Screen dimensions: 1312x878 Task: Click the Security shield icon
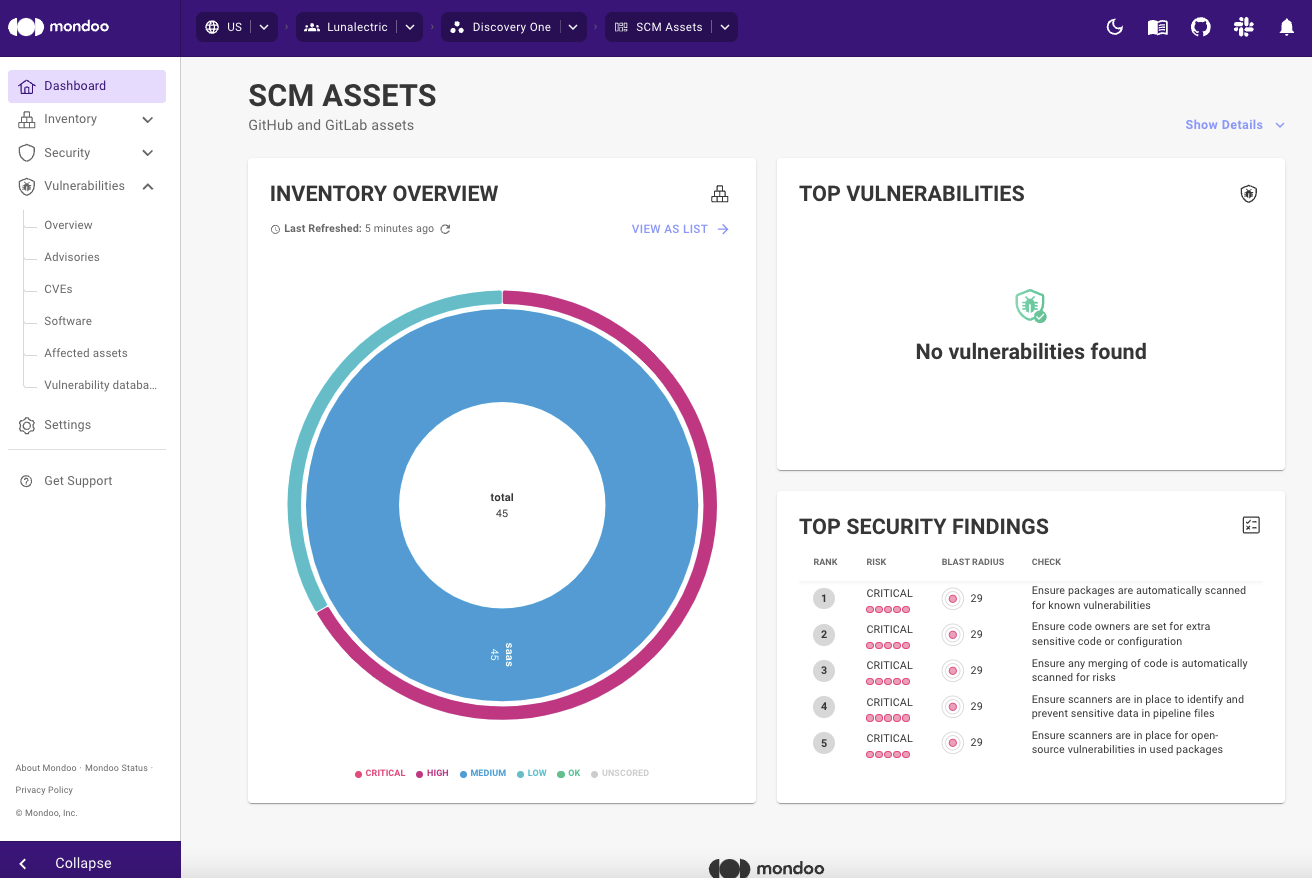[x=27, y=153]
